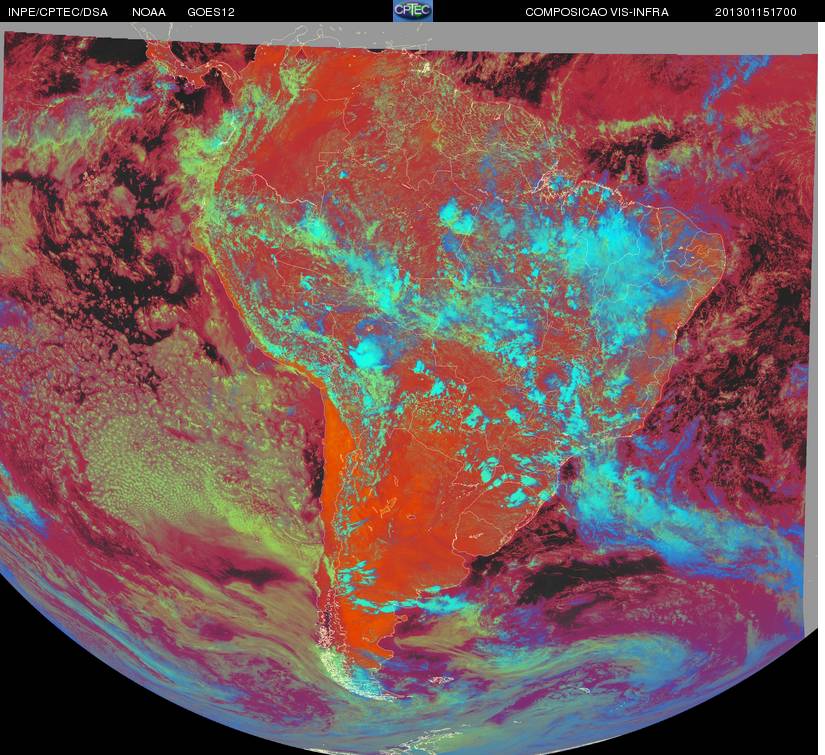Click the INPE/CPTEC/DSA header text
Image resolution: width=825 pixels, height=755 pixels.
[58, 12]
